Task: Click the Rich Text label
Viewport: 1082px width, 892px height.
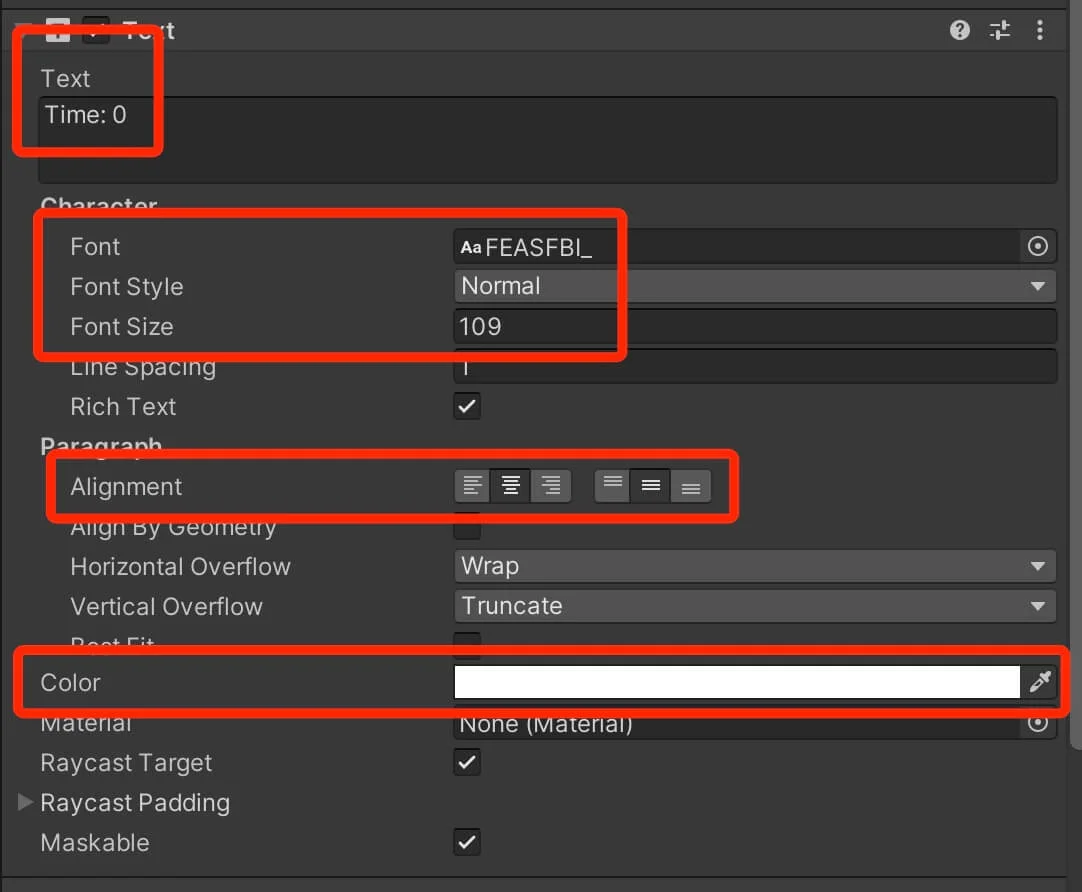Action: 124,406
